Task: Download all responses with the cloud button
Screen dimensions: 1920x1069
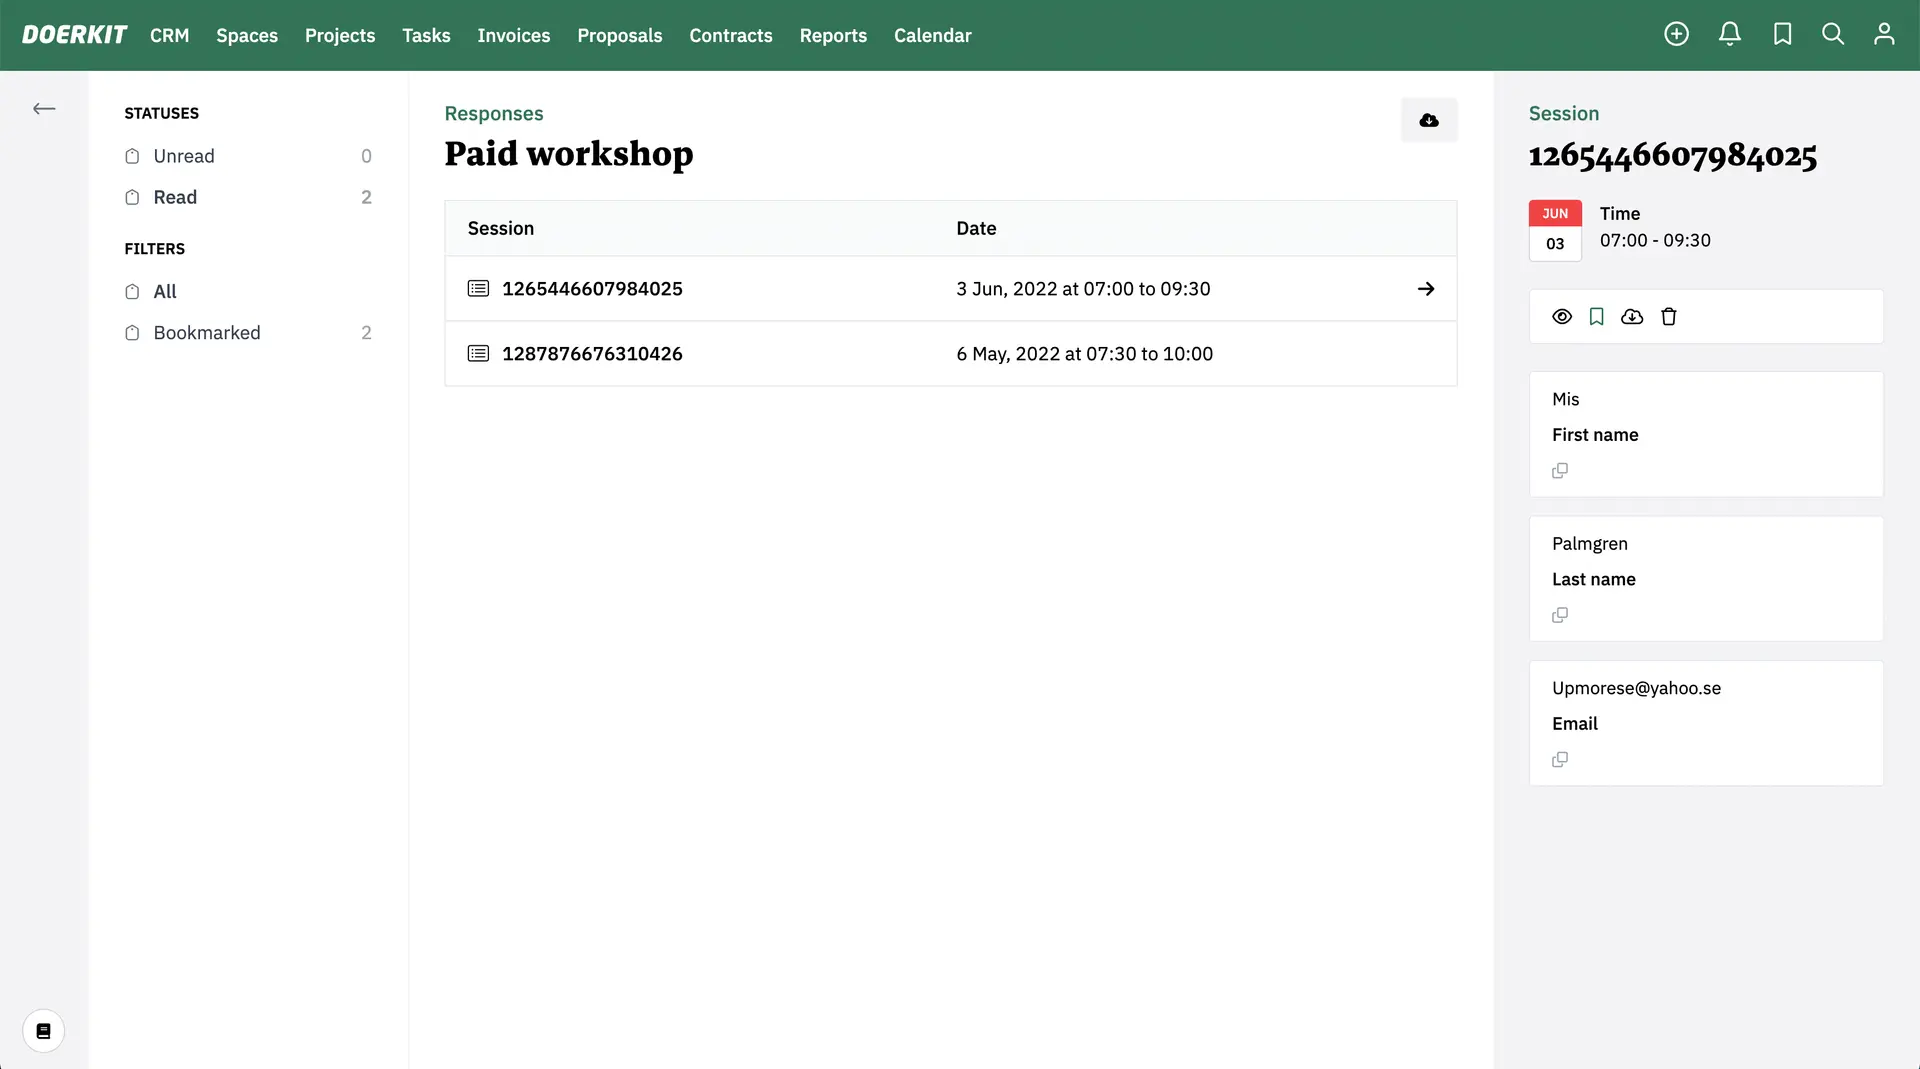Action: click(1428, 120)
